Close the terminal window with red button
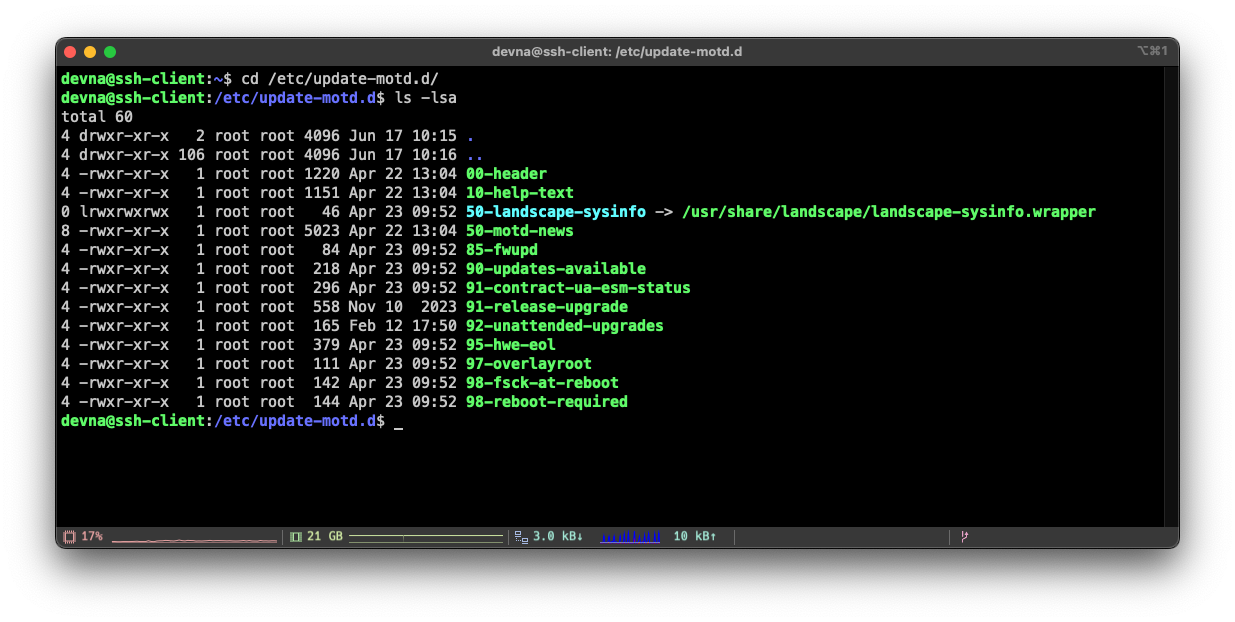The width and height of the screenshot is (1235, 622). click(x=70, y=52)
